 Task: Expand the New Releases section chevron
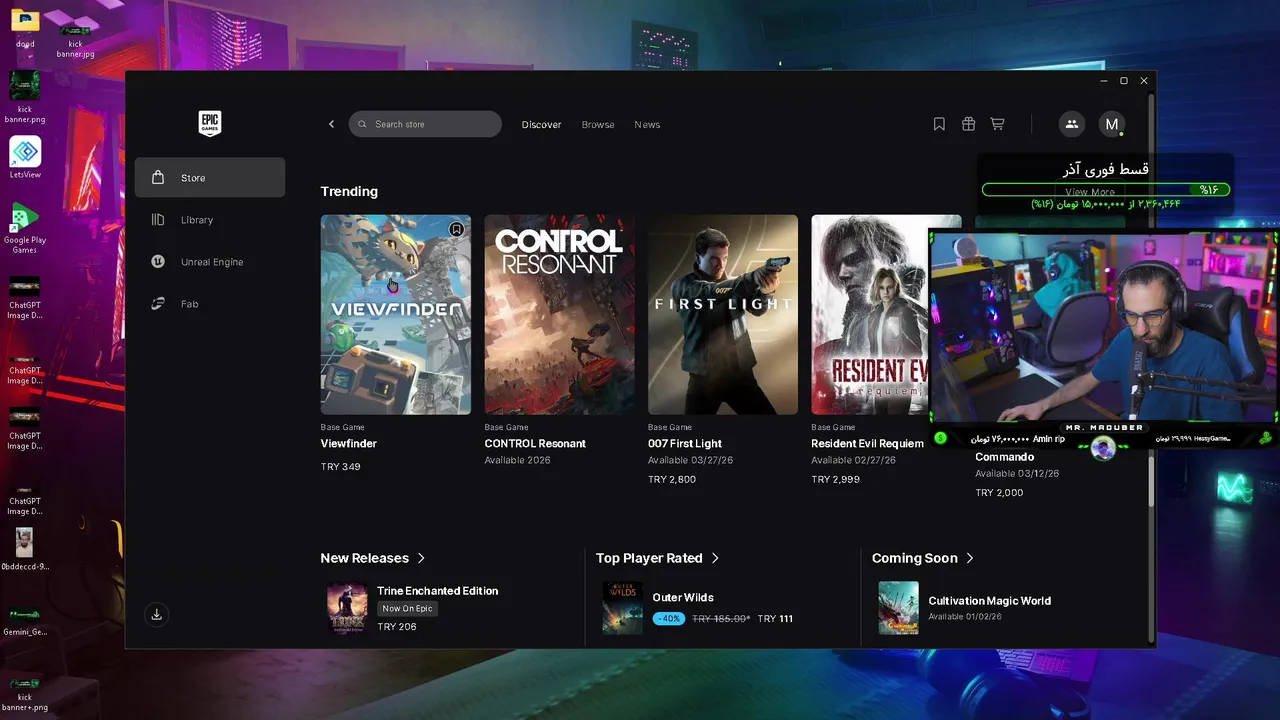pyautogui.click(x=421, y=558)
